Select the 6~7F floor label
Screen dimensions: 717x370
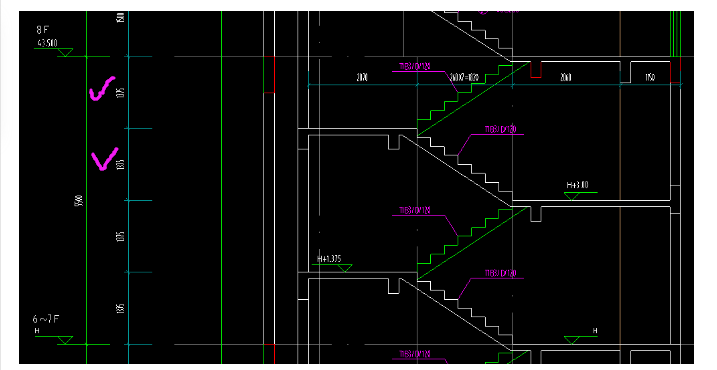45,319
